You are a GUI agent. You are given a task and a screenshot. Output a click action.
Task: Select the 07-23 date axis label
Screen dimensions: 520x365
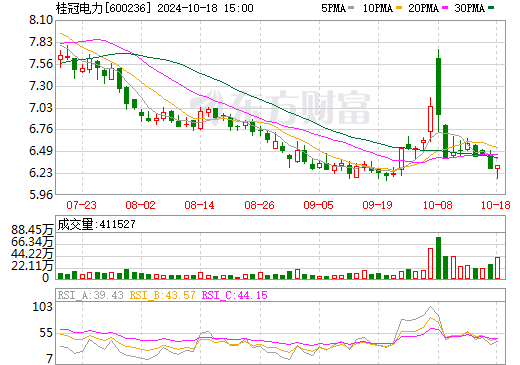(81, 205)
